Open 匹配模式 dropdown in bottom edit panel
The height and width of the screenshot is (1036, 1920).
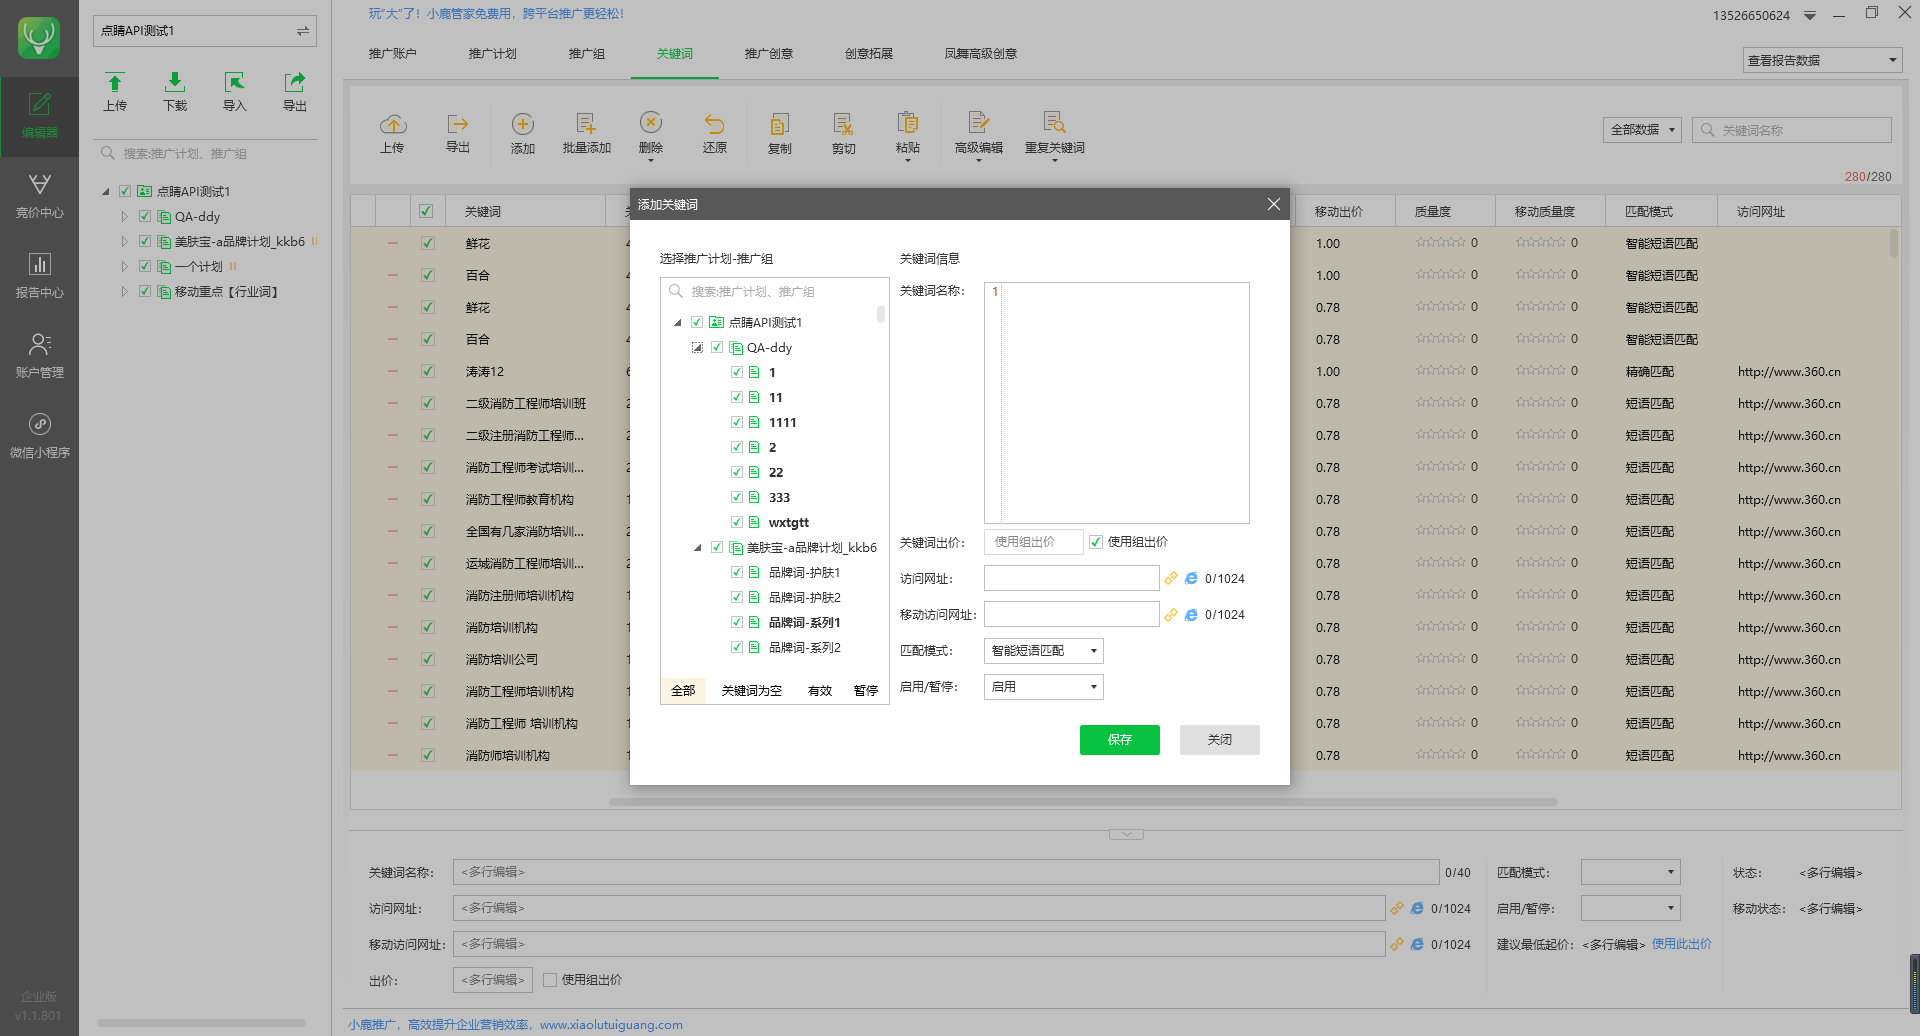1630,872
